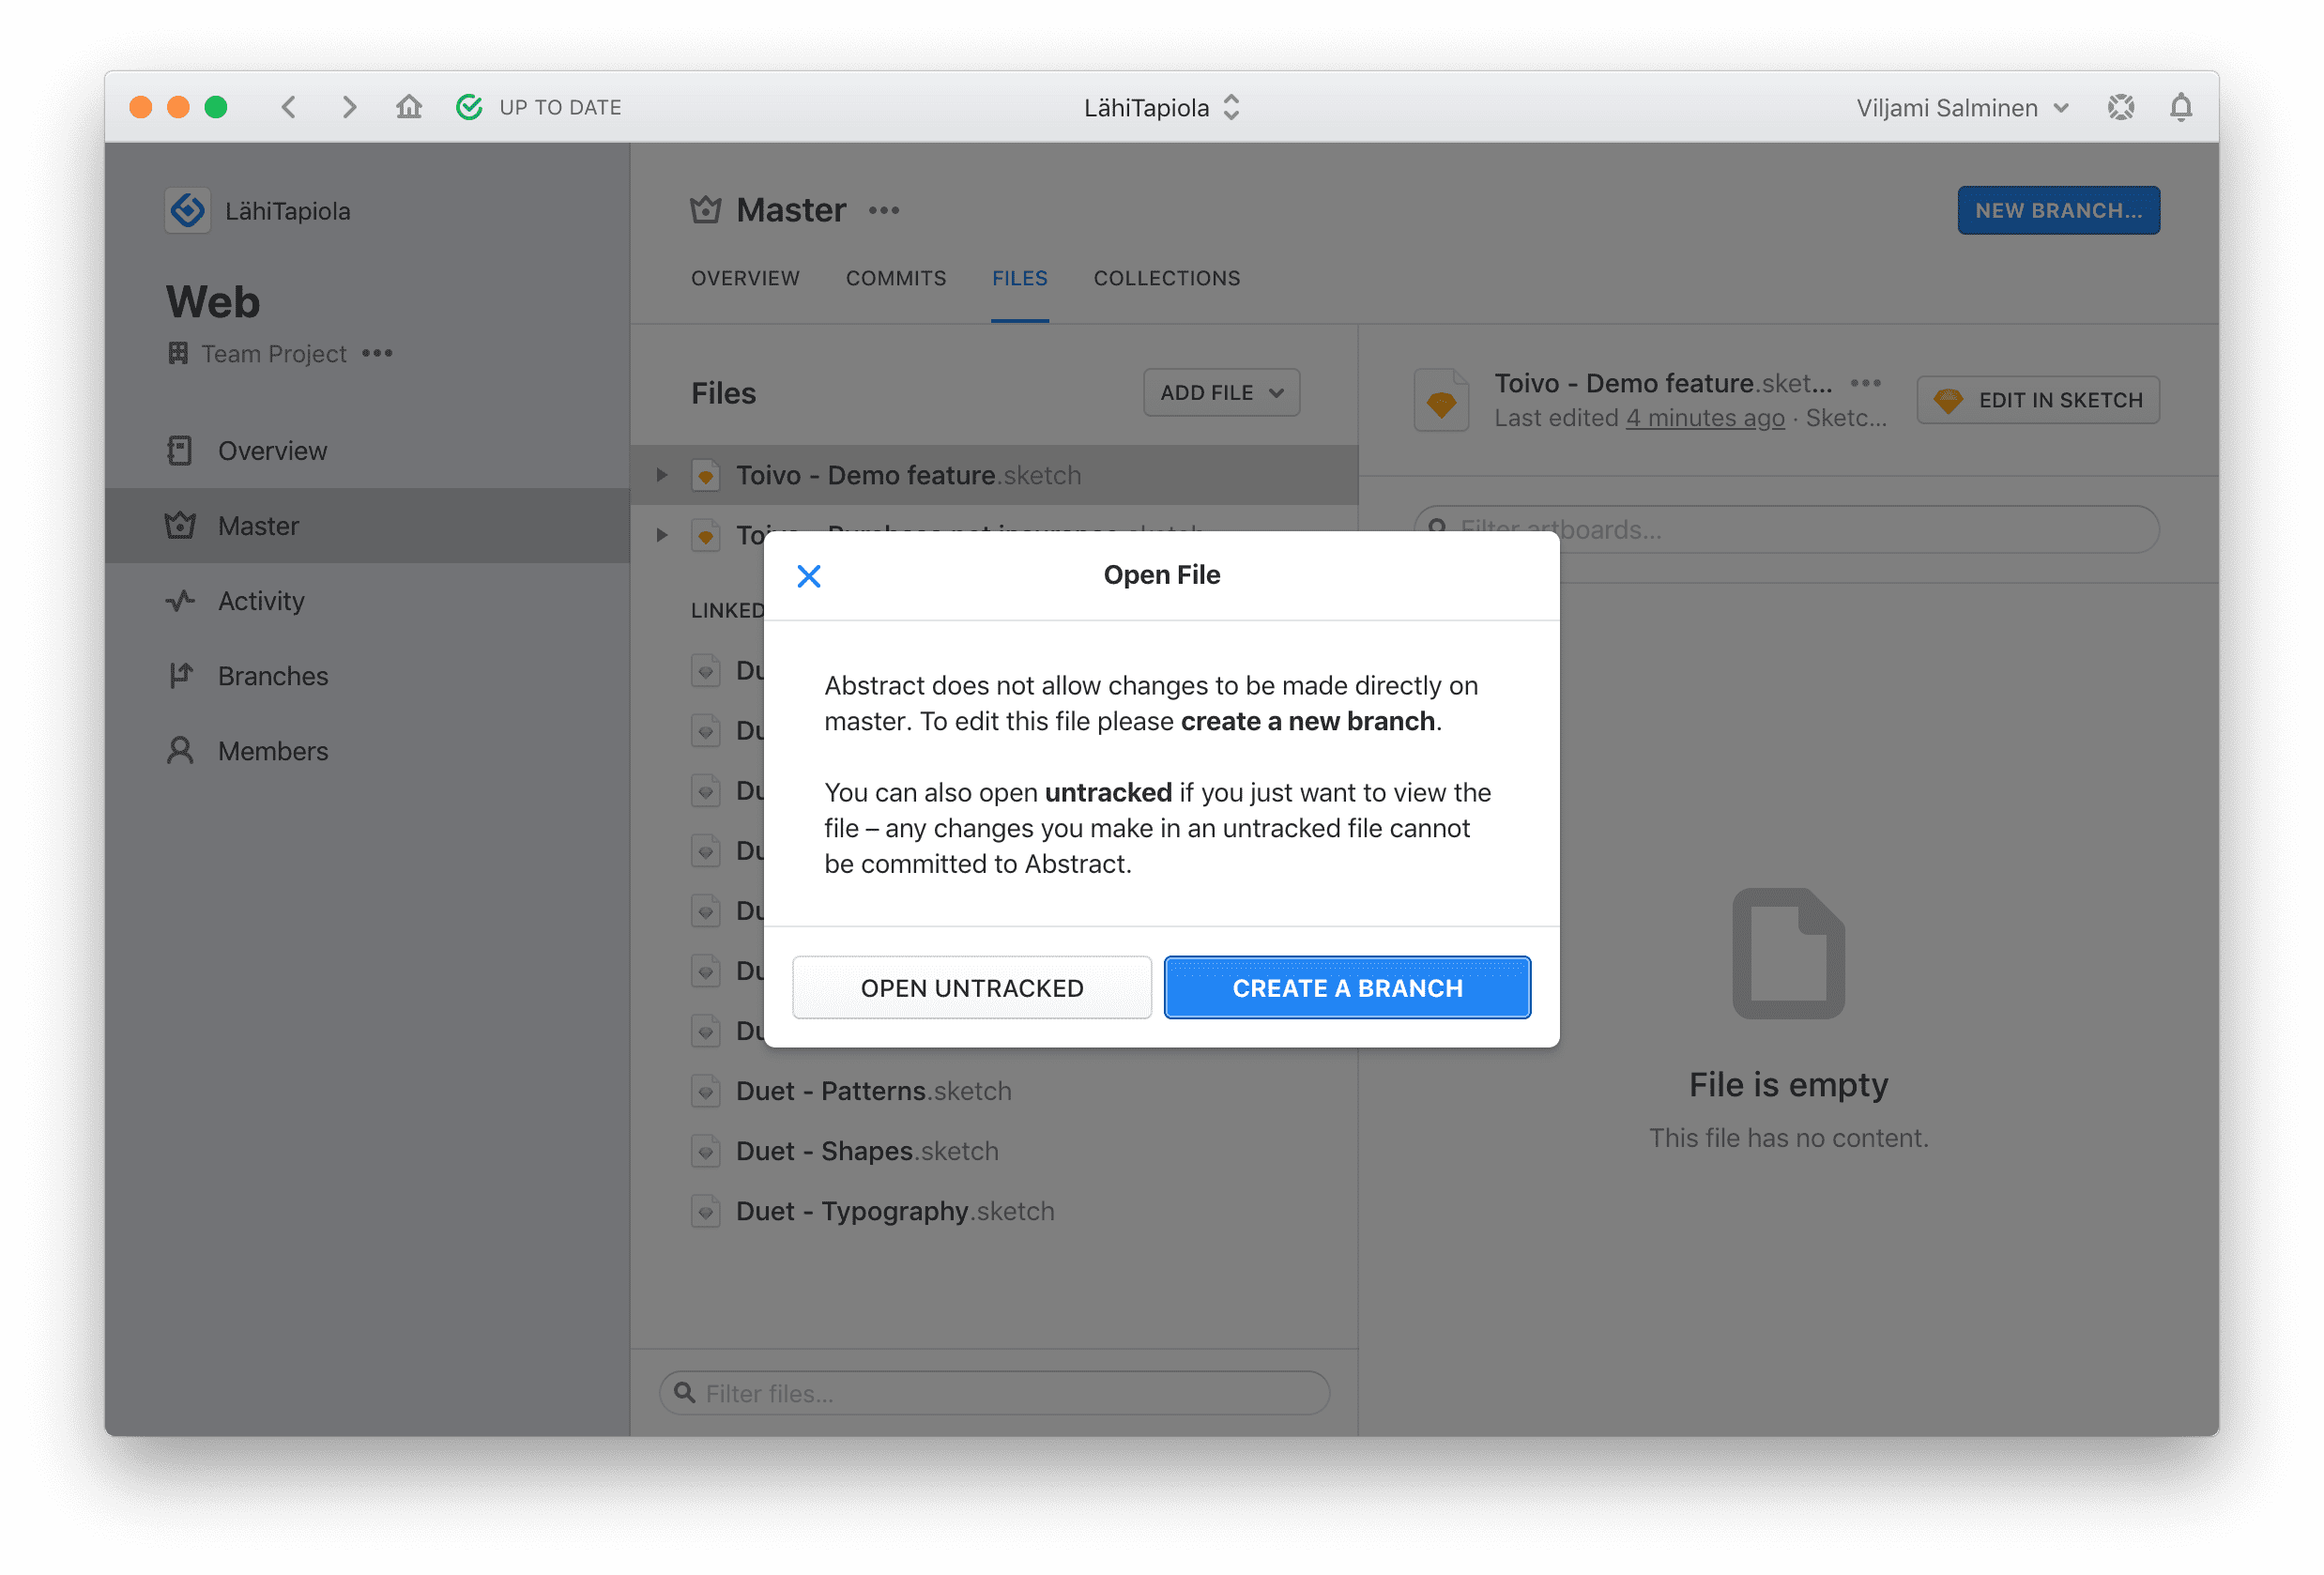
Task: Click the Web project title
Action: [x=213, y=301]
